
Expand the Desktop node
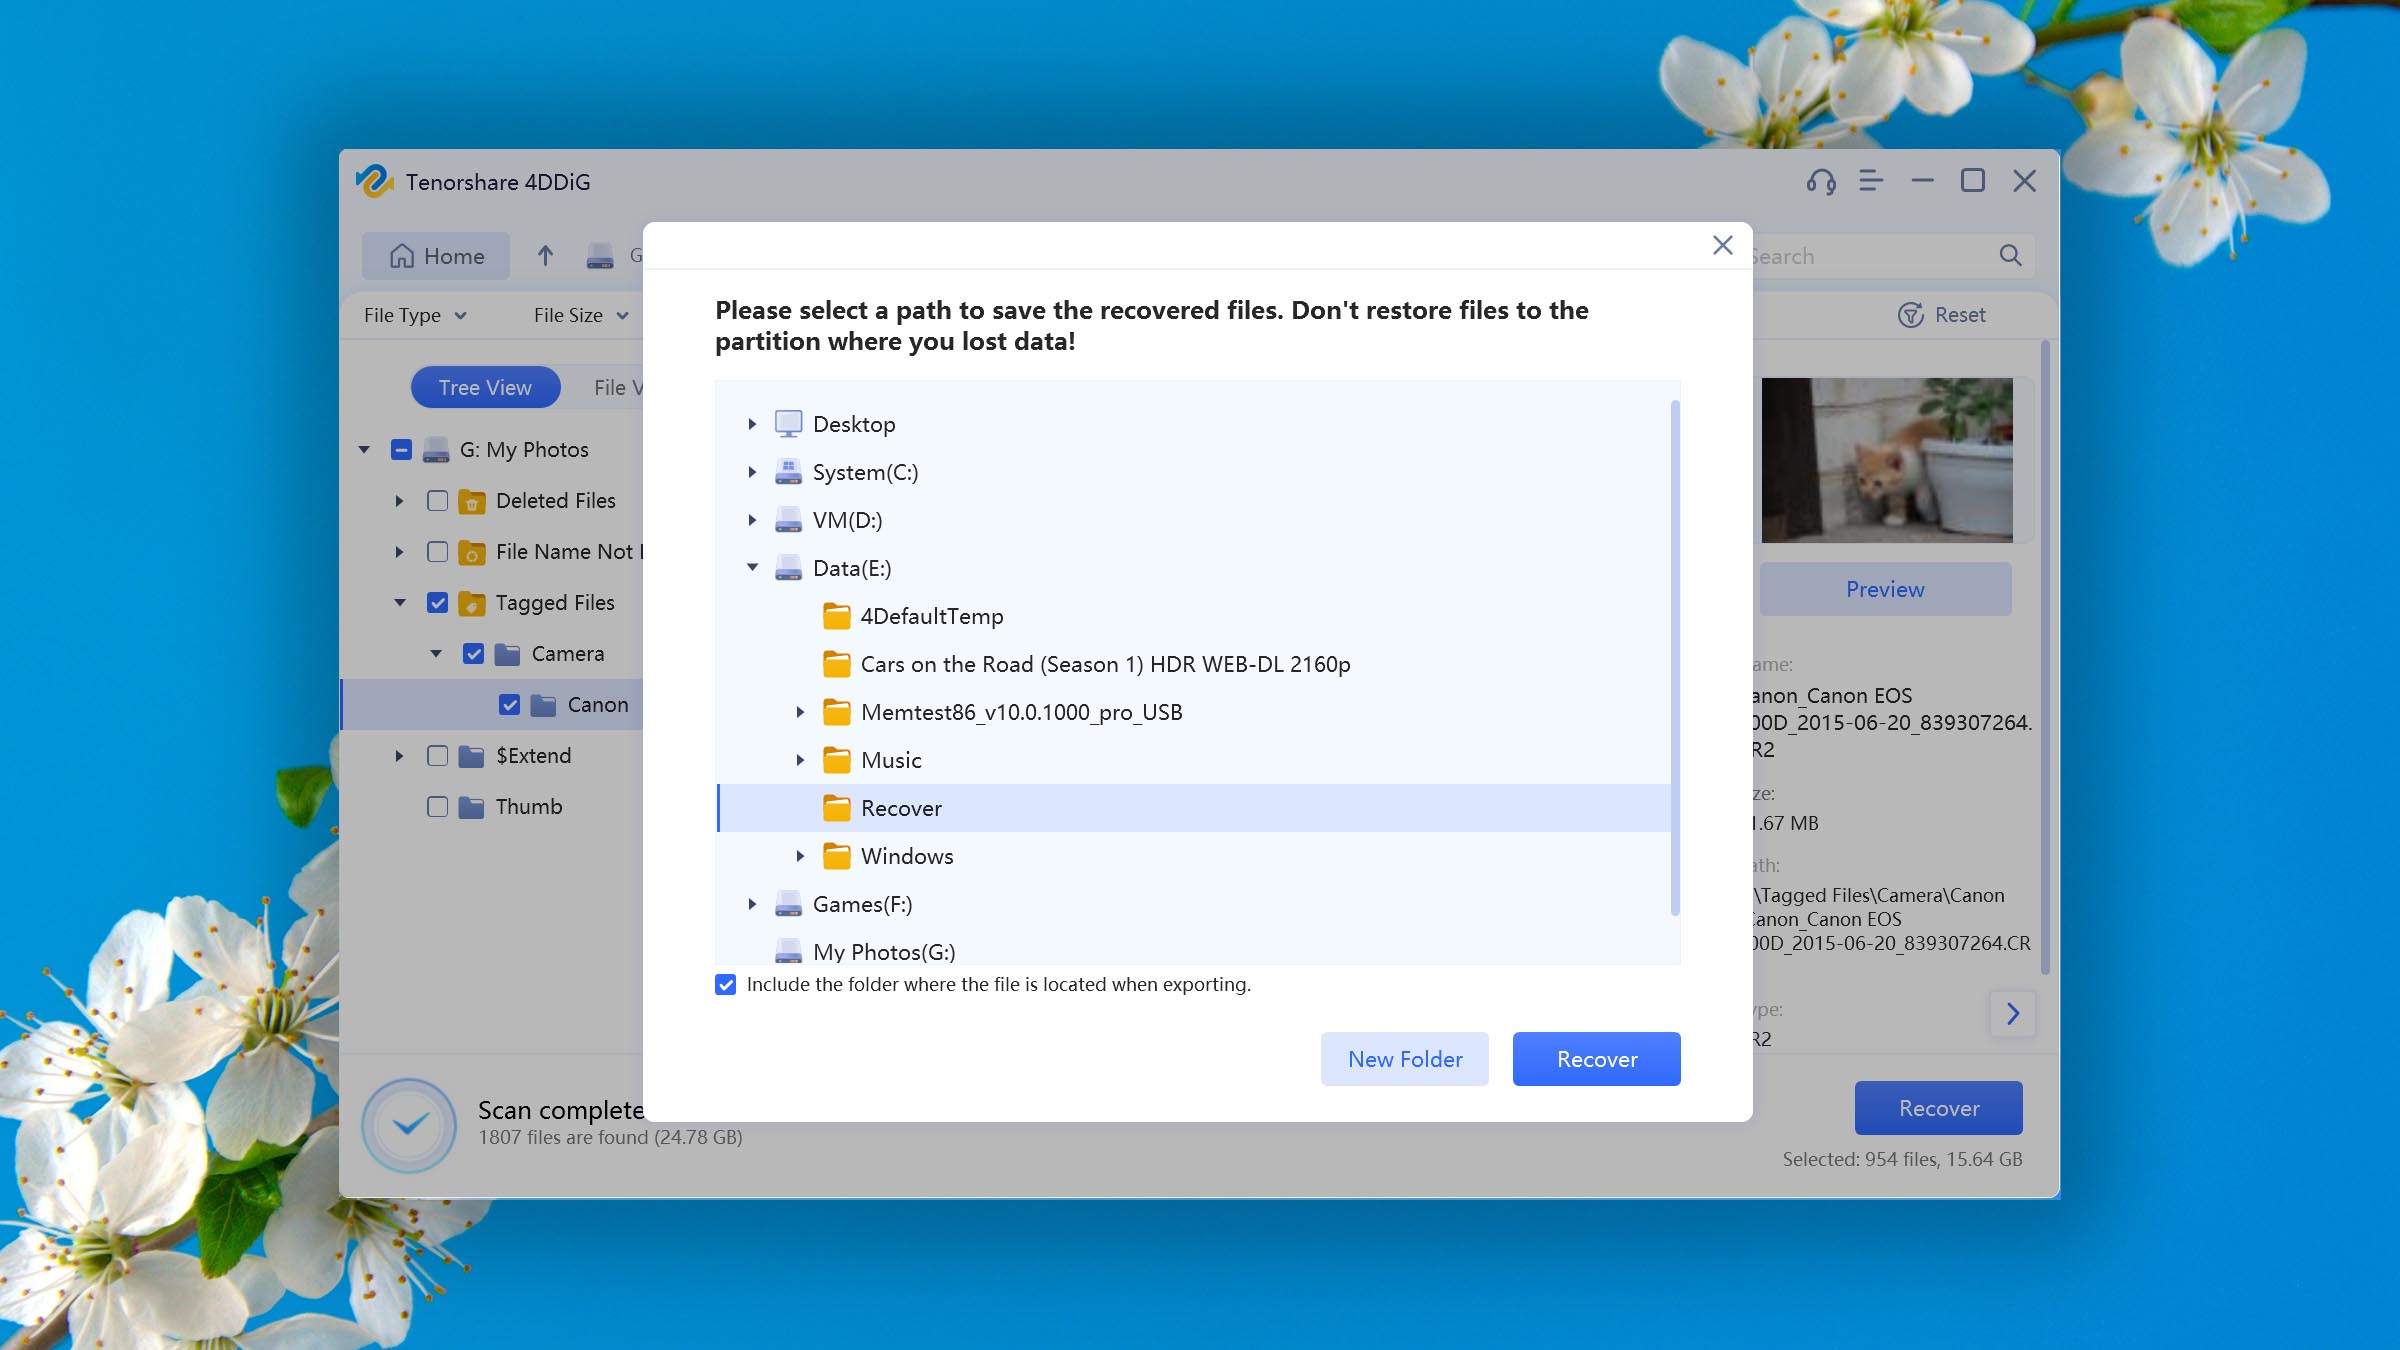pyautogui.click(x=752, y=424)
